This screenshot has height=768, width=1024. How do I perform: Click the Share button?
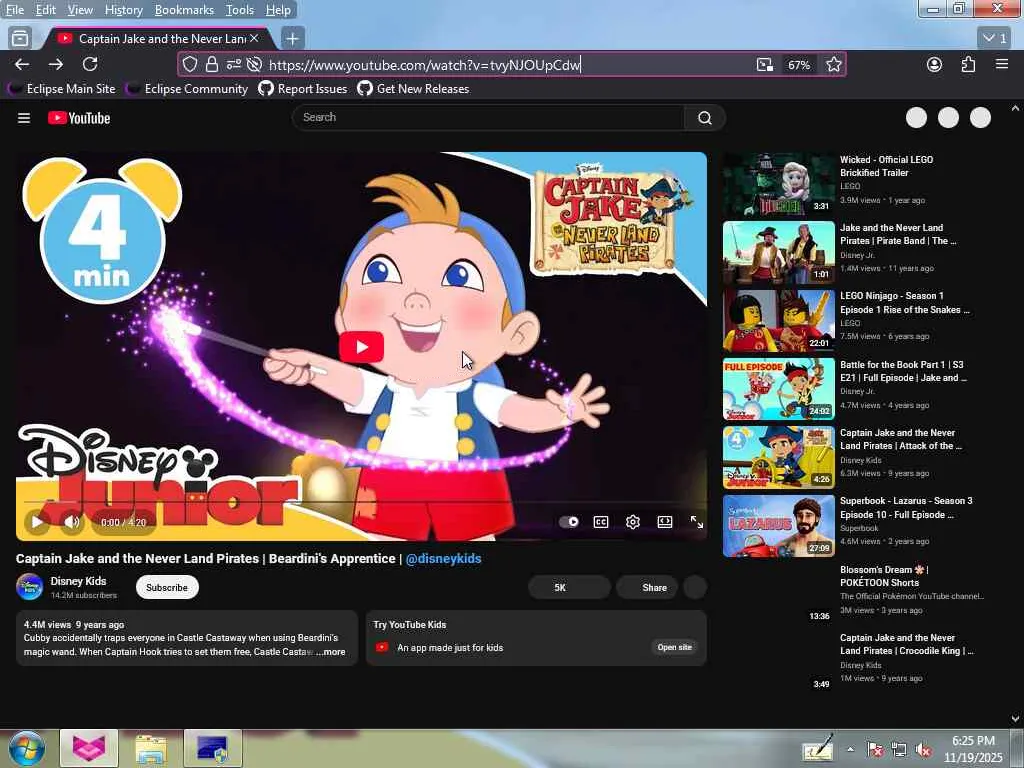(x=647, y=587)
